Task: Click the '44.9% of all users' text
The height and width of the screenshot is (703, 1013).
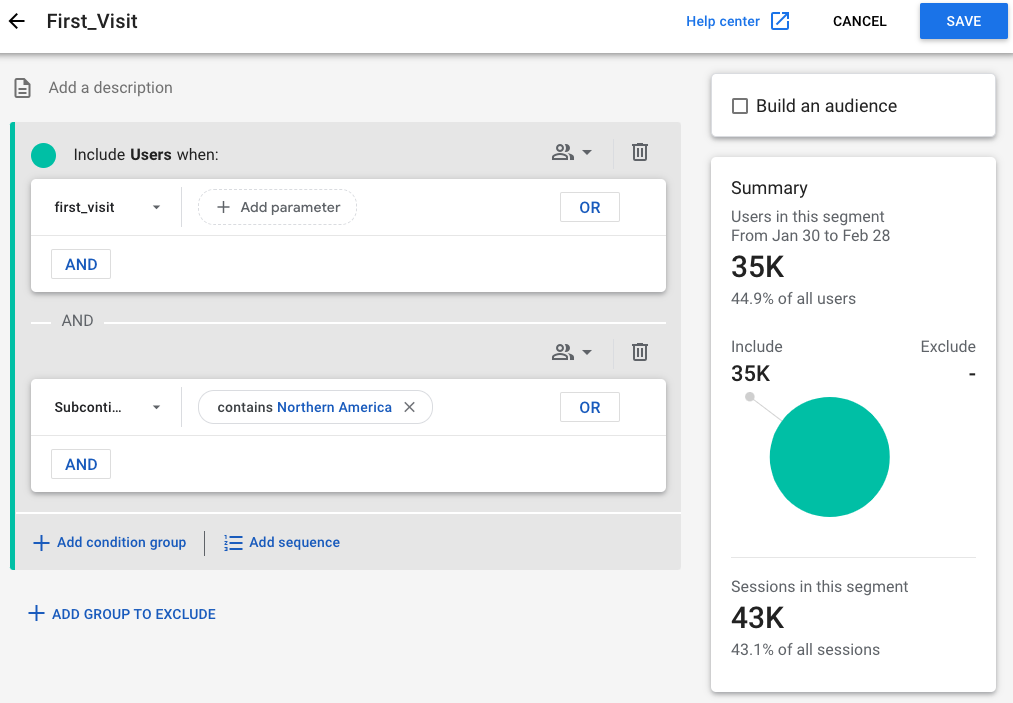Action: (x=793, y=299)
